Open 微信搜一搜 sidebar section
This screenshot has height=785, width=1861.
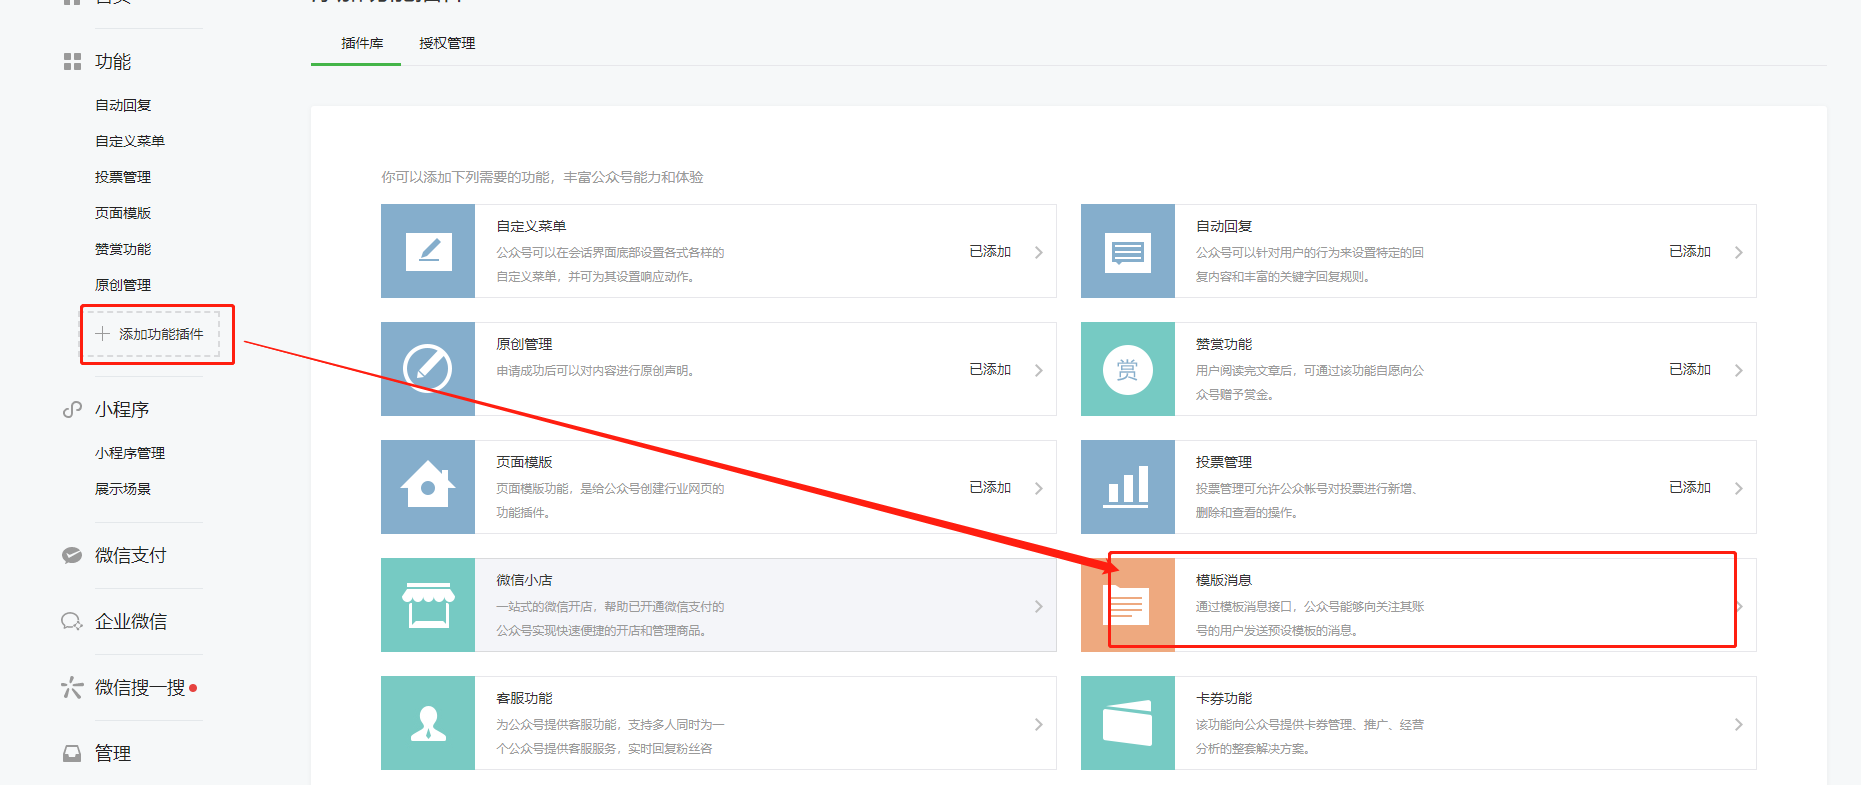139,687
